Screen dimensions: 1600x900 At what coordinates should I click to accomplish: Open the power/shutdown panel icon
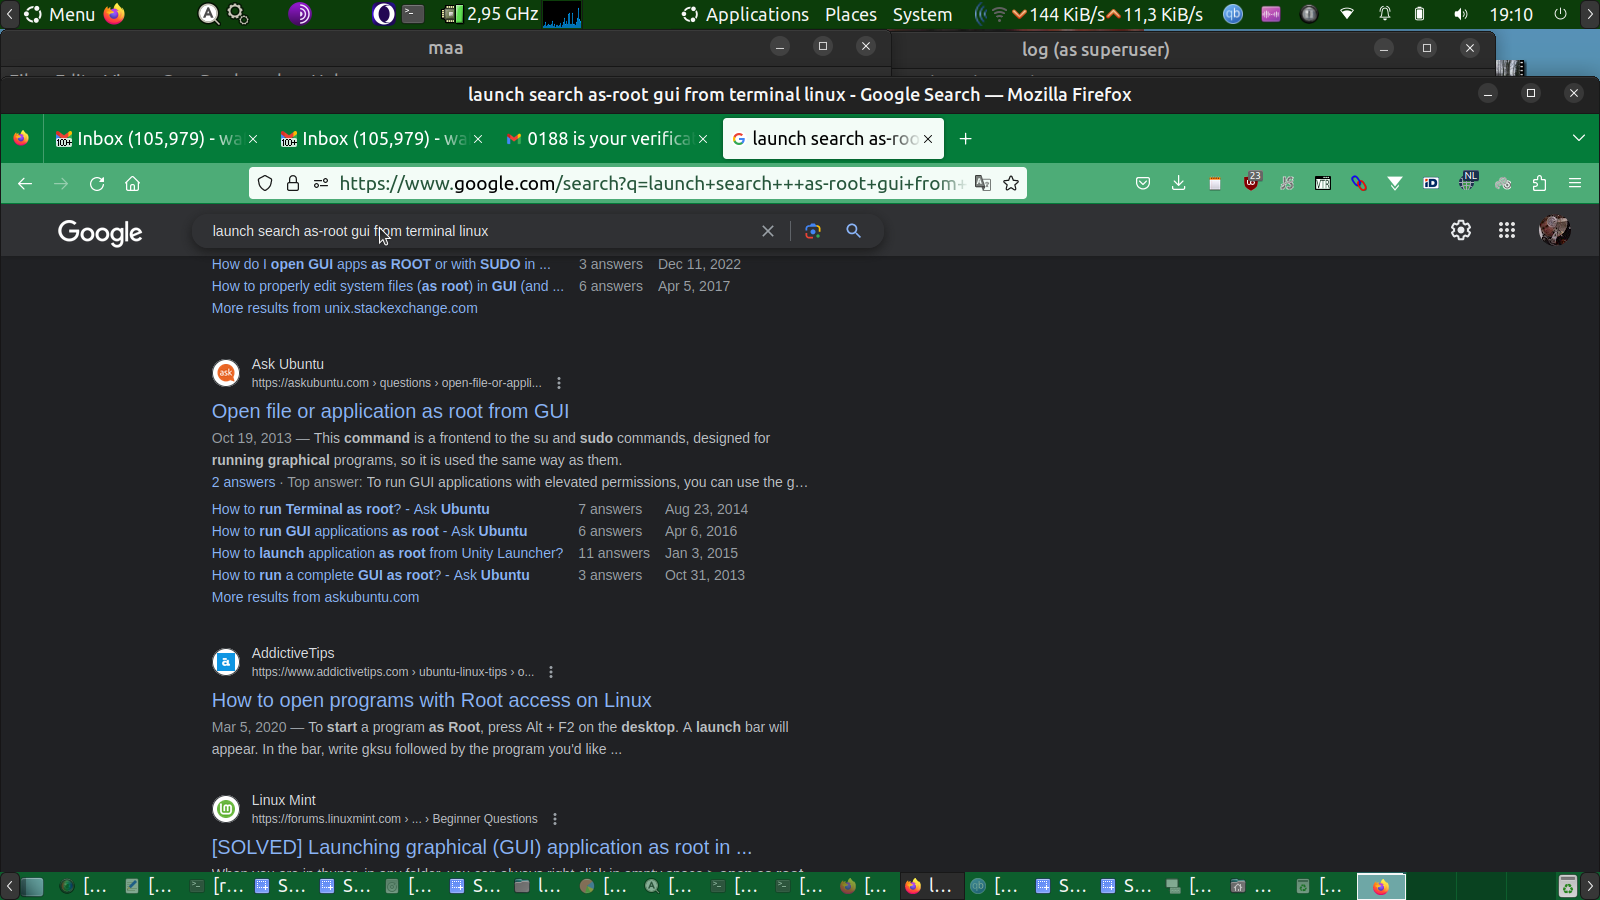click(x=1560, y=15)
